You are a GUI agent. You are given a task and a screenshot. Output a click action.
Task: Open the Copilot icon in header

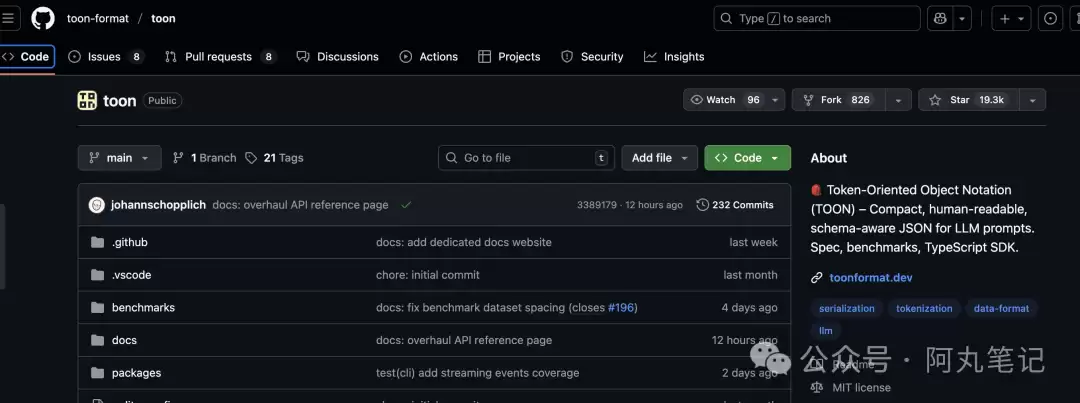pyautogui.click(x=939, y=18)
